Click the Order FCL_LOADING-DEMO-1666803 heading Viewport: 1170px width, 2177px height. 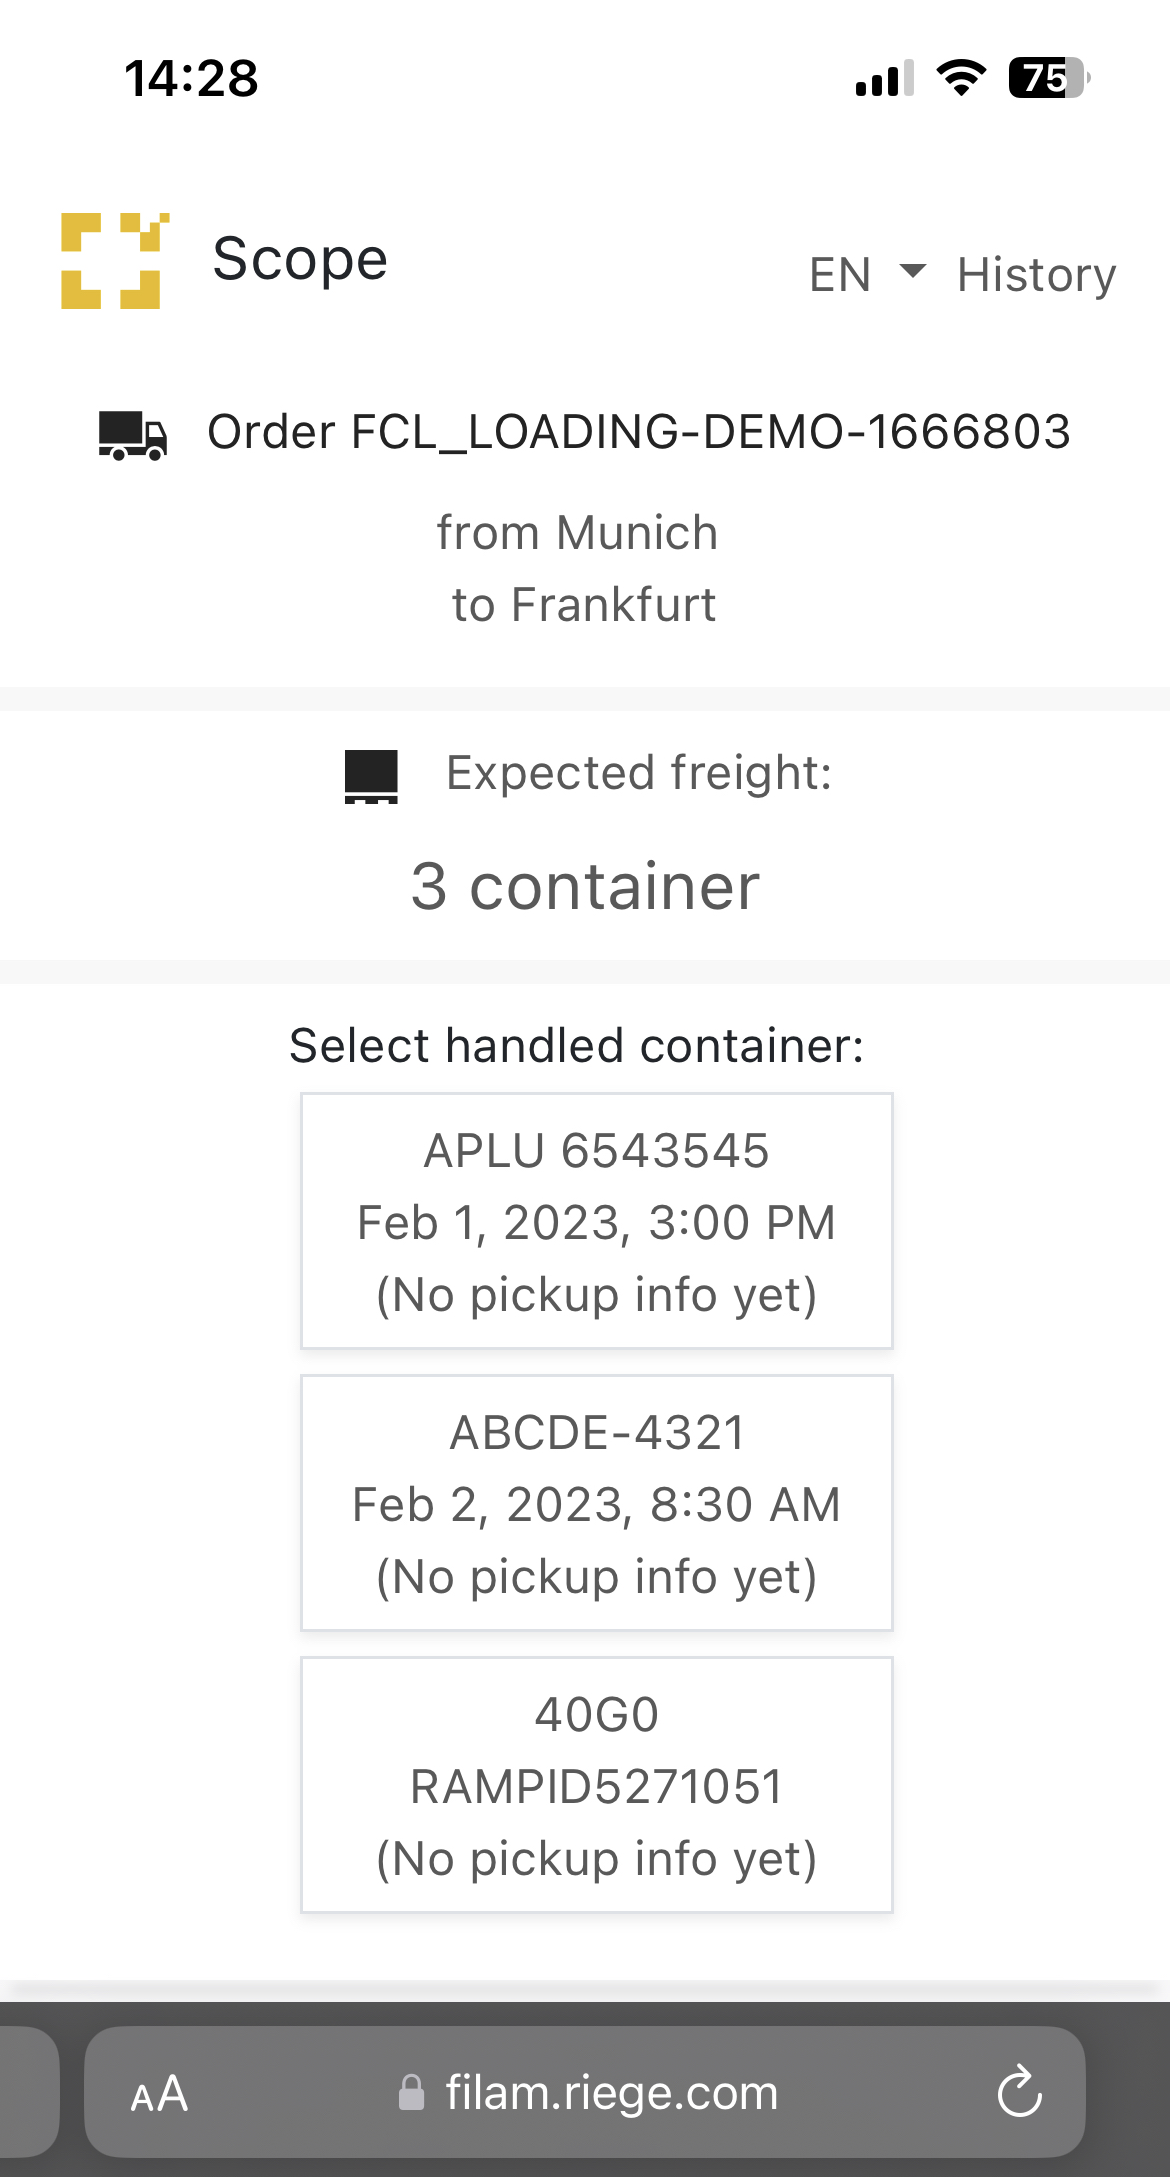coord(639,432)
